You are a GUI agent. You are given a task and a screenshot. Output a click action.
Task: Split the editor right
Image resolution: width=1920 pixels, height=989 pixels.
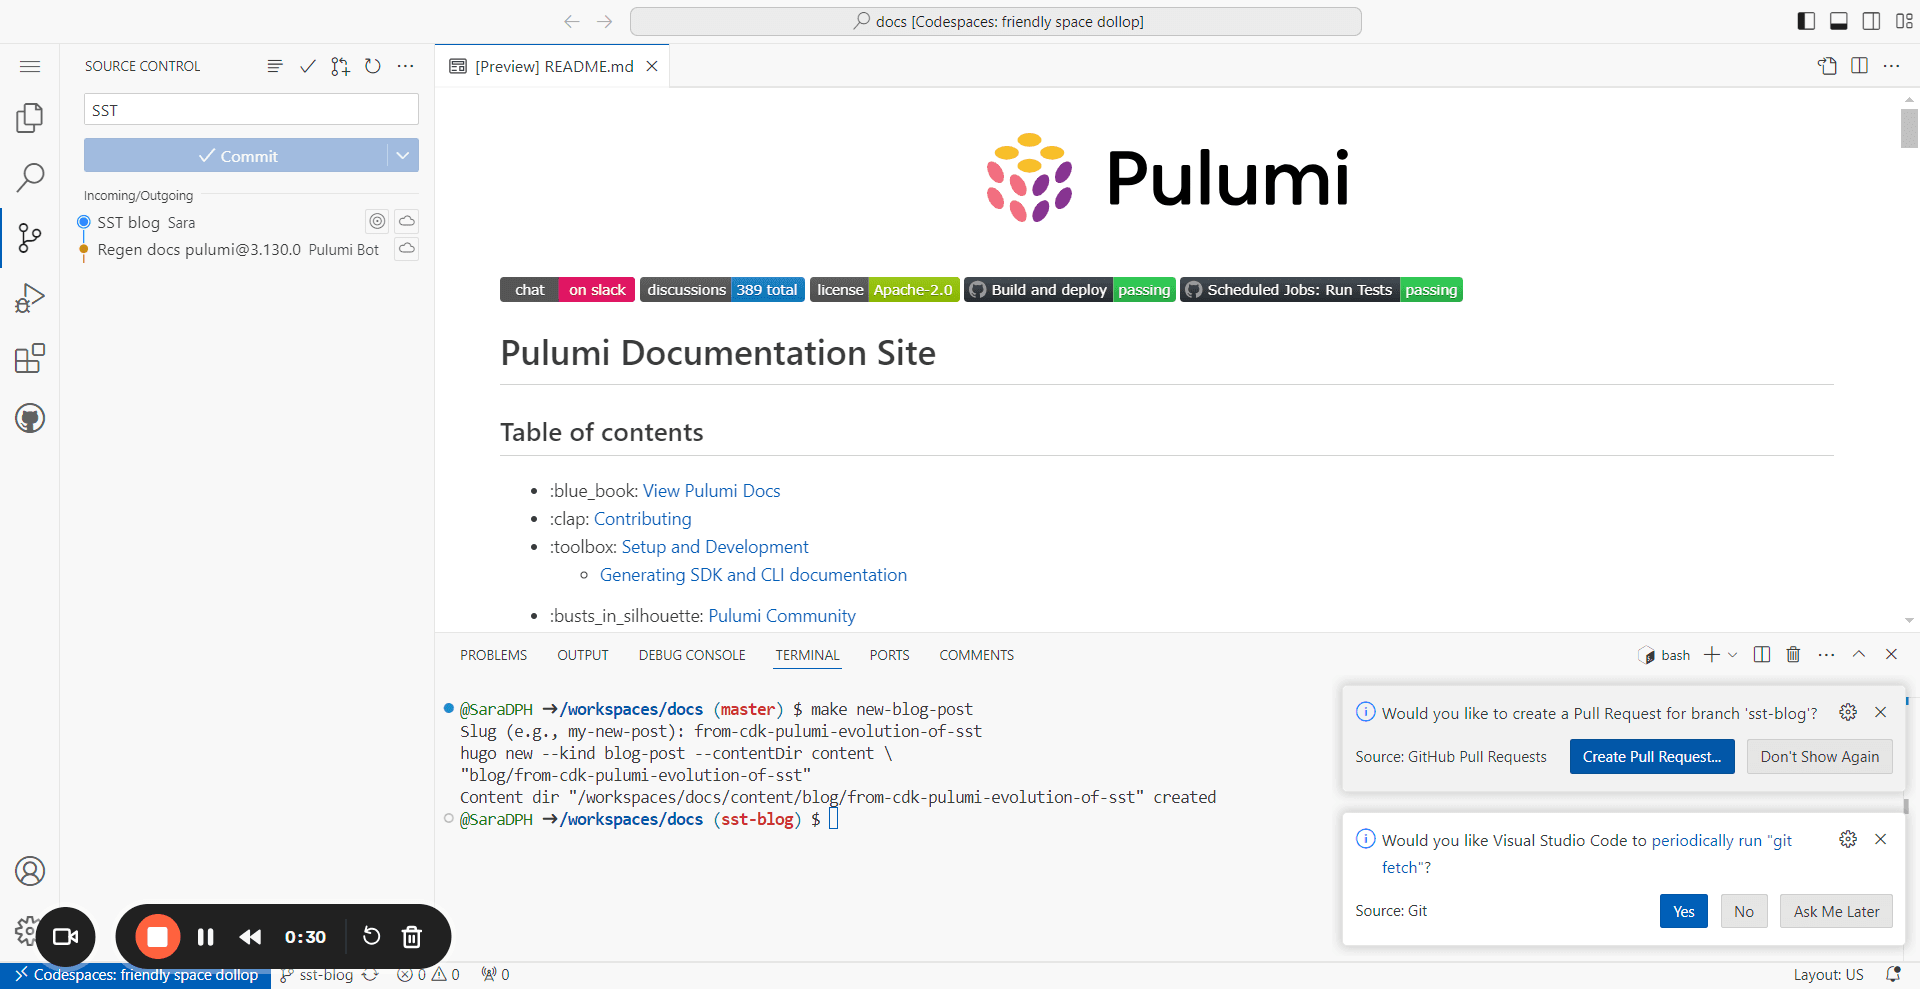coord(1860,66)
